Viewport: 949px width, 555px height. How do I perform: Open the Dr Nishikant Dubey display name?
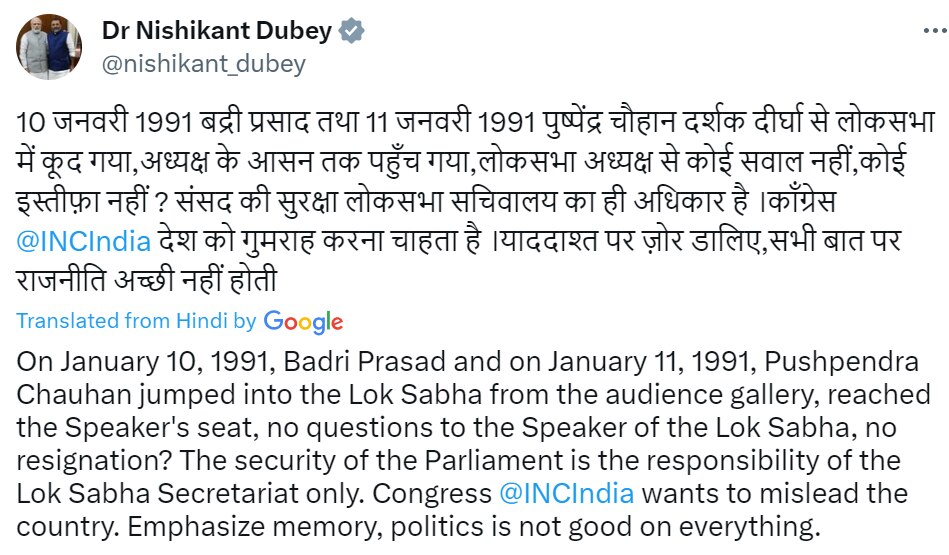216,31
